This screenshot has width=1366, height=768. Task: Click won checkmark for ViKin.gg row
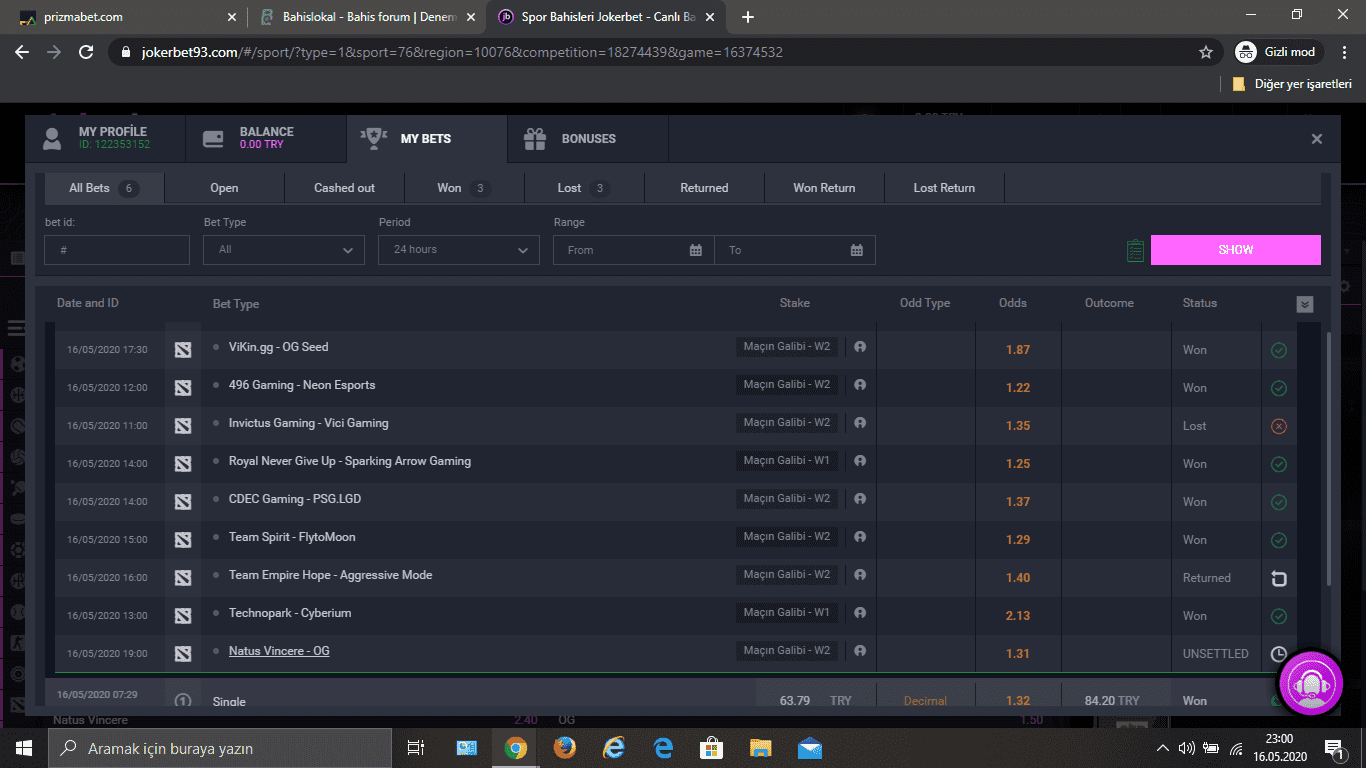(1278, 350)
